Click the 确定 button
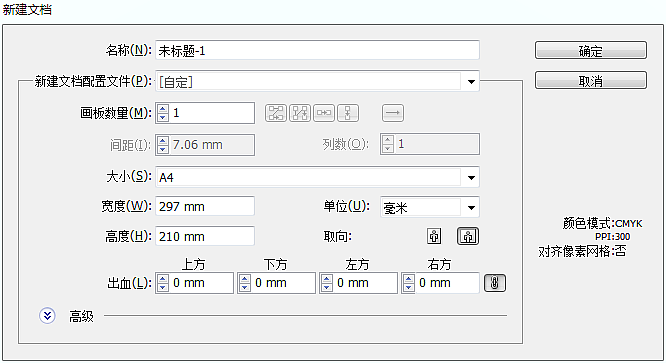 (x=590, y=50)
